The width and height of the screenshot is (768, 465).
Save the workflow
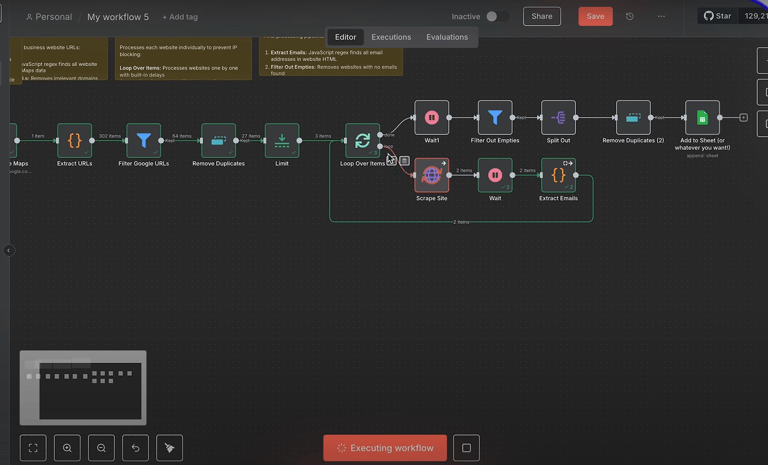[596, 16]
